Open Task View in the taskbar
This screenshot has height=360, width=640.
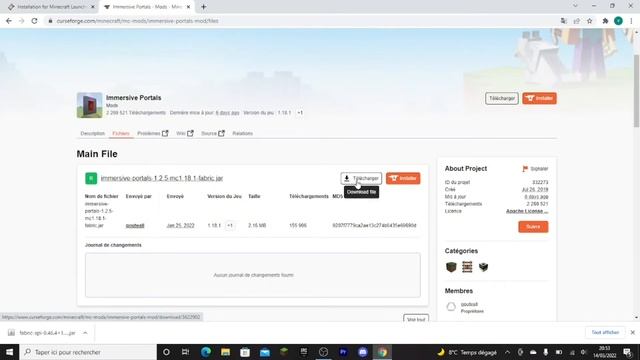(185, 352)
